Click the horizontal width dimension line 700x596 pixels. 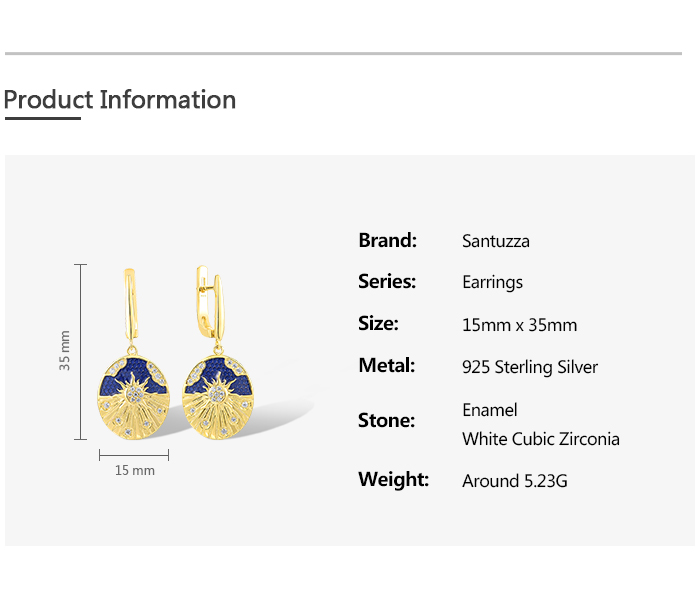[x=134, y=455]
